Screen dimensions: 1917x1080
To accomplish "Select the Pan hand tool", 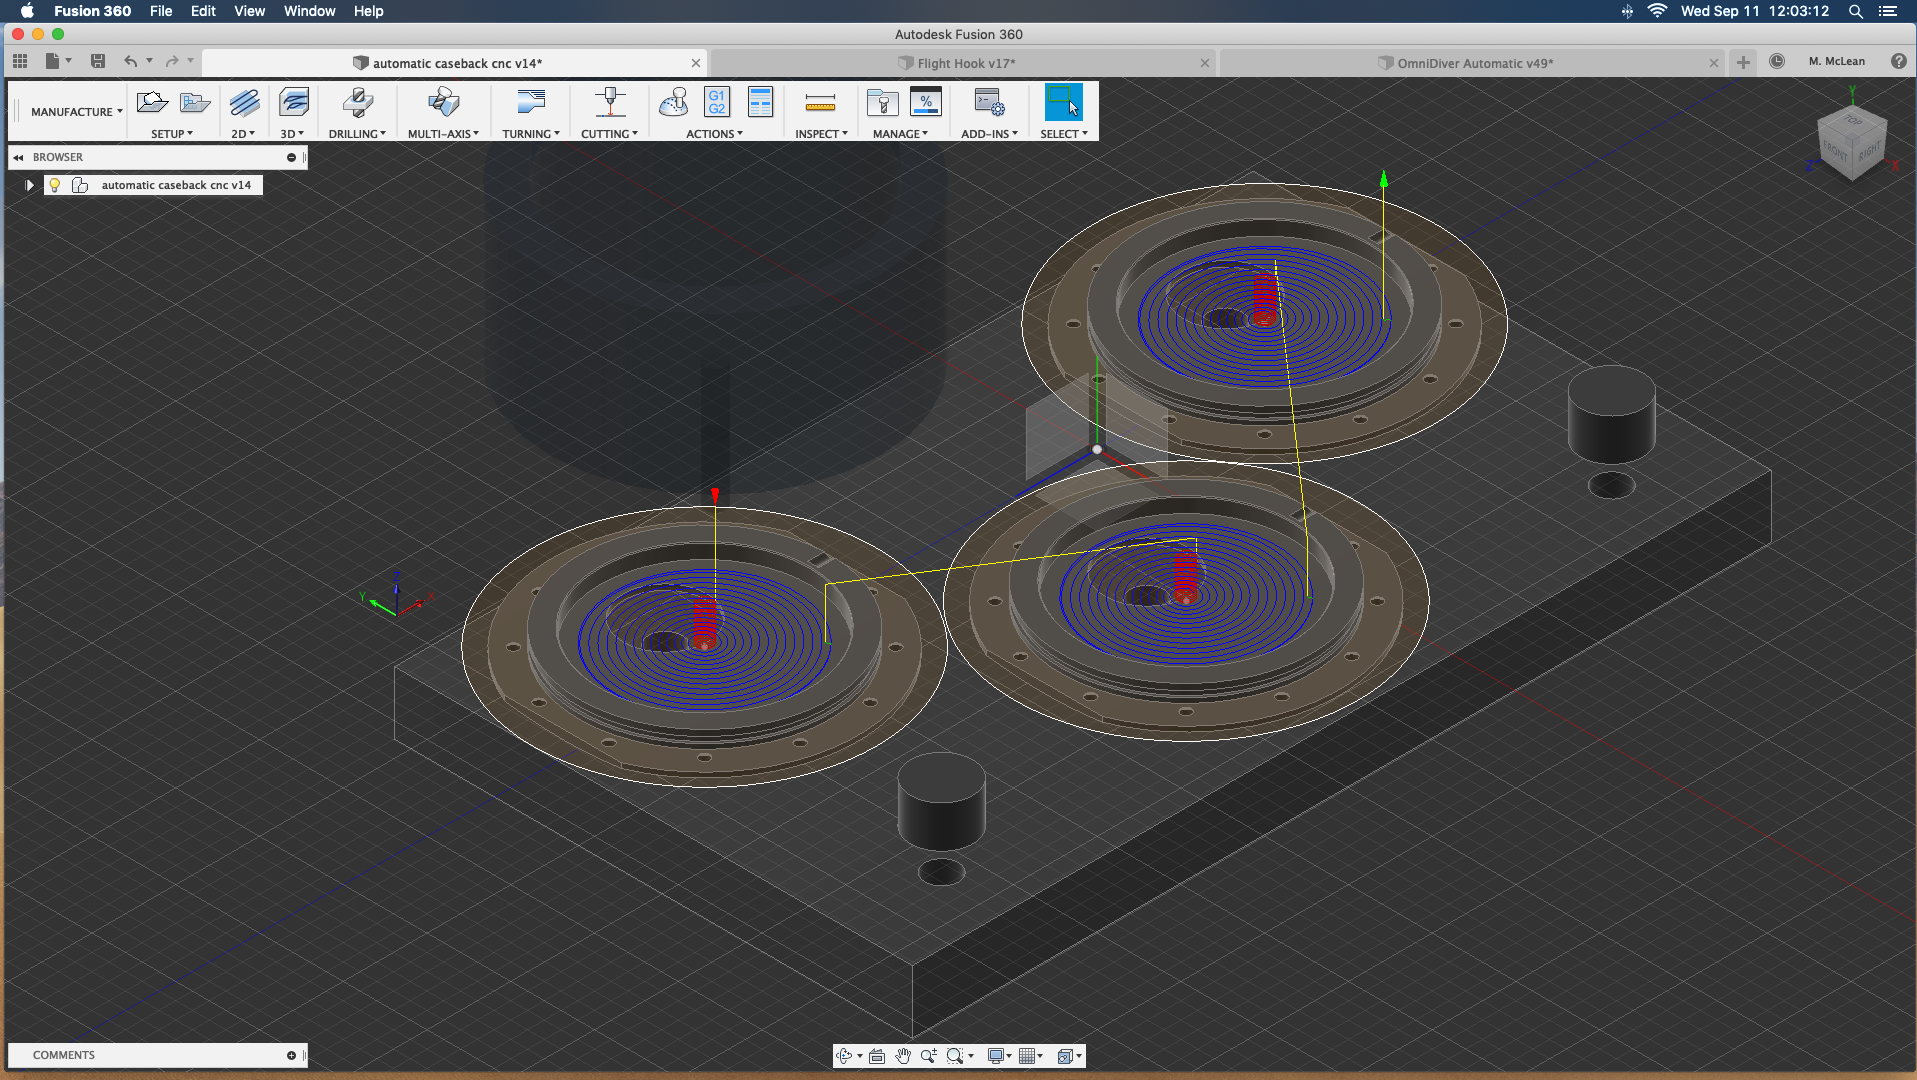I will point(903,1056).
